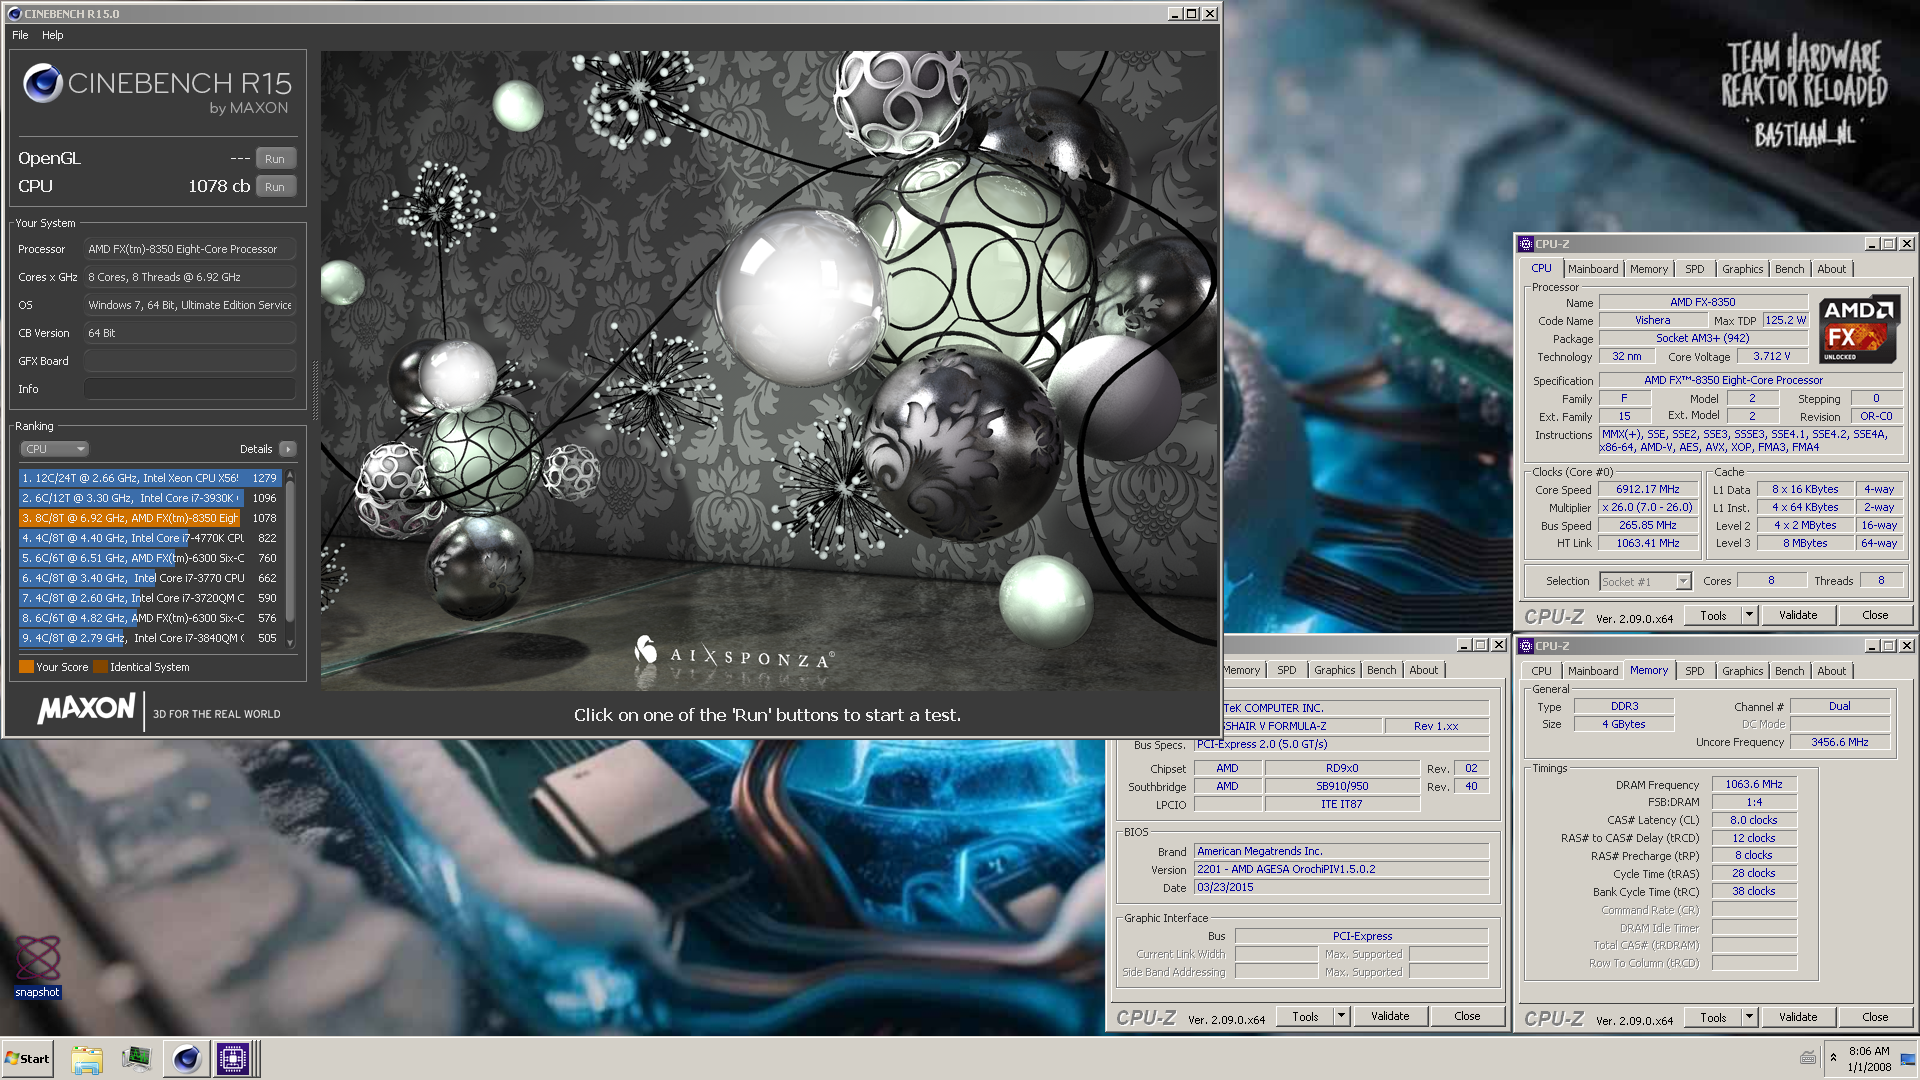Open the CPU ranking type dropdown
Viewport: 1920px width, 1080px height.
tap(54, 449)
